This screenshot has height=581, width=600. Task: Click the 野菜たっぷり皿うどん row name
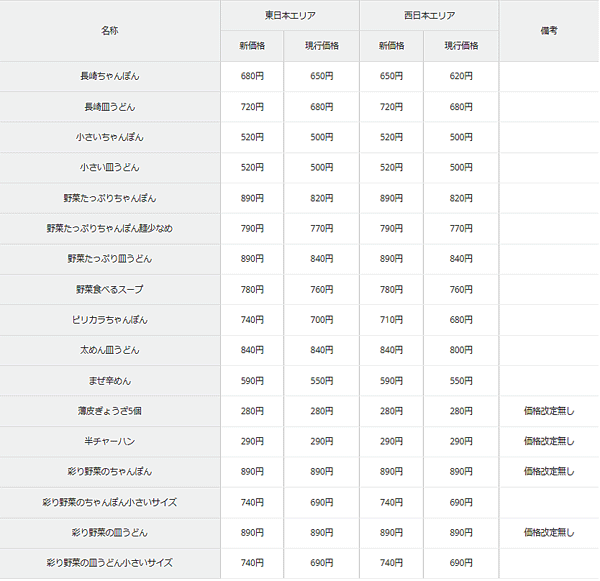coord(110,259)
